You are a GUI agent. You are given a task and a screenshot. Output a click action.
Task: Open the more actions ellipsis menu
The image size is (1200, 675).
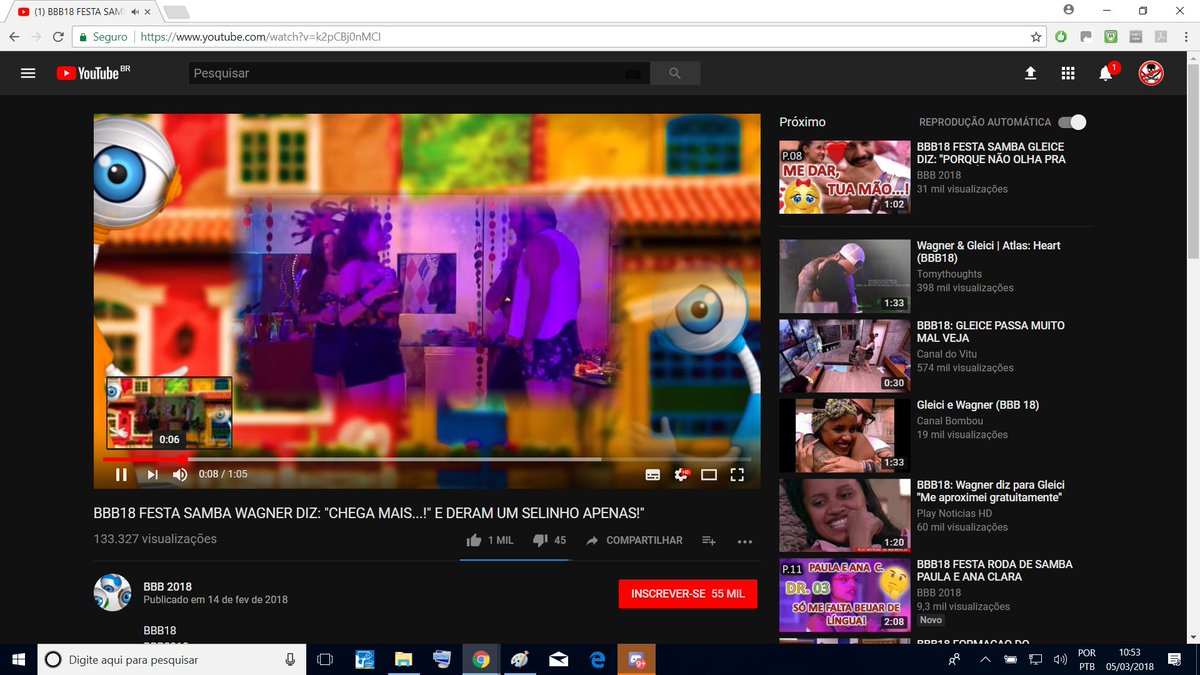[x=745, y=541]
